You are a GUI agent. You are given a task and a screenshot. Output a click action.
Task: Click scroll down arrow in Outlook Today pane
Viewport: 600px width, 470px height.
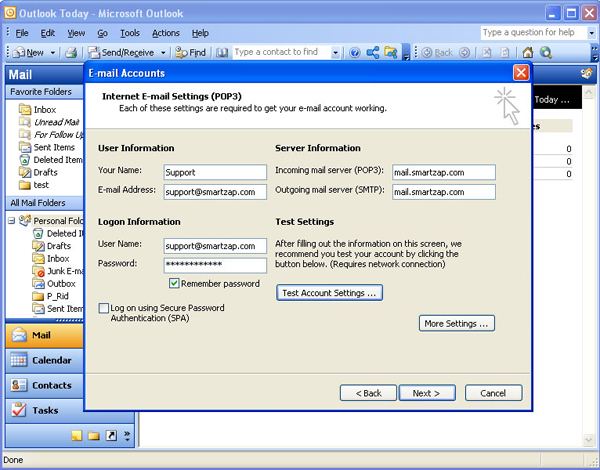click(x=589, y=440)
